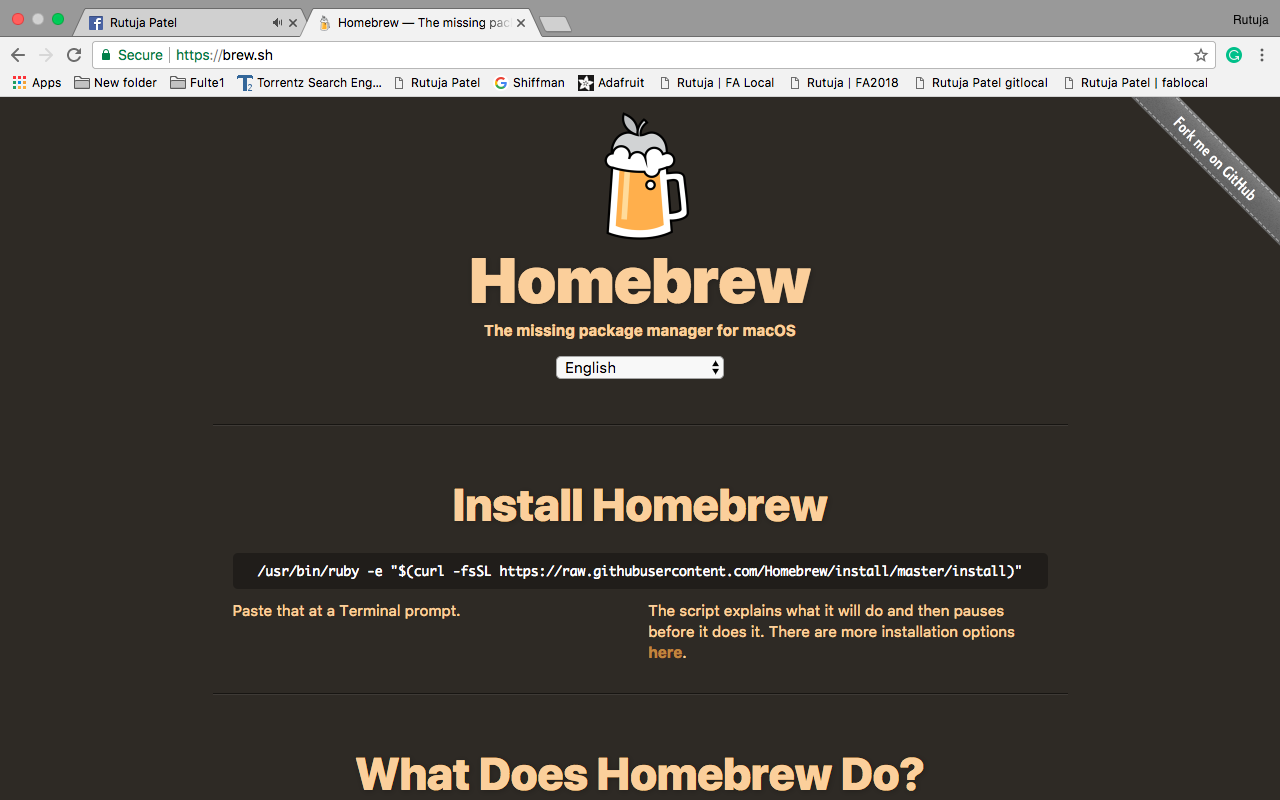The image size is (1280, 800).
Task: Click 'The missing package manager for macOS' tagline
Action: tap(640, 331)
